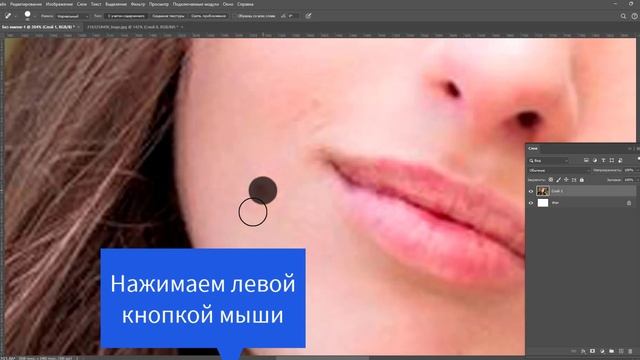This screenshot has width=640, height=360.
Task: Open Layers panel options menu icon
Action: coord(638,149)
